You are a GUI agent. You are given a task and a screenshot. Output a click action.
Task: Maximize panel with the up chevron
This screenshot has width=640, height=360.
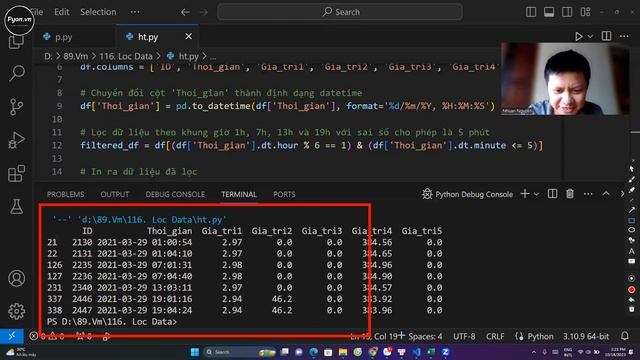(x=606, y=194)
